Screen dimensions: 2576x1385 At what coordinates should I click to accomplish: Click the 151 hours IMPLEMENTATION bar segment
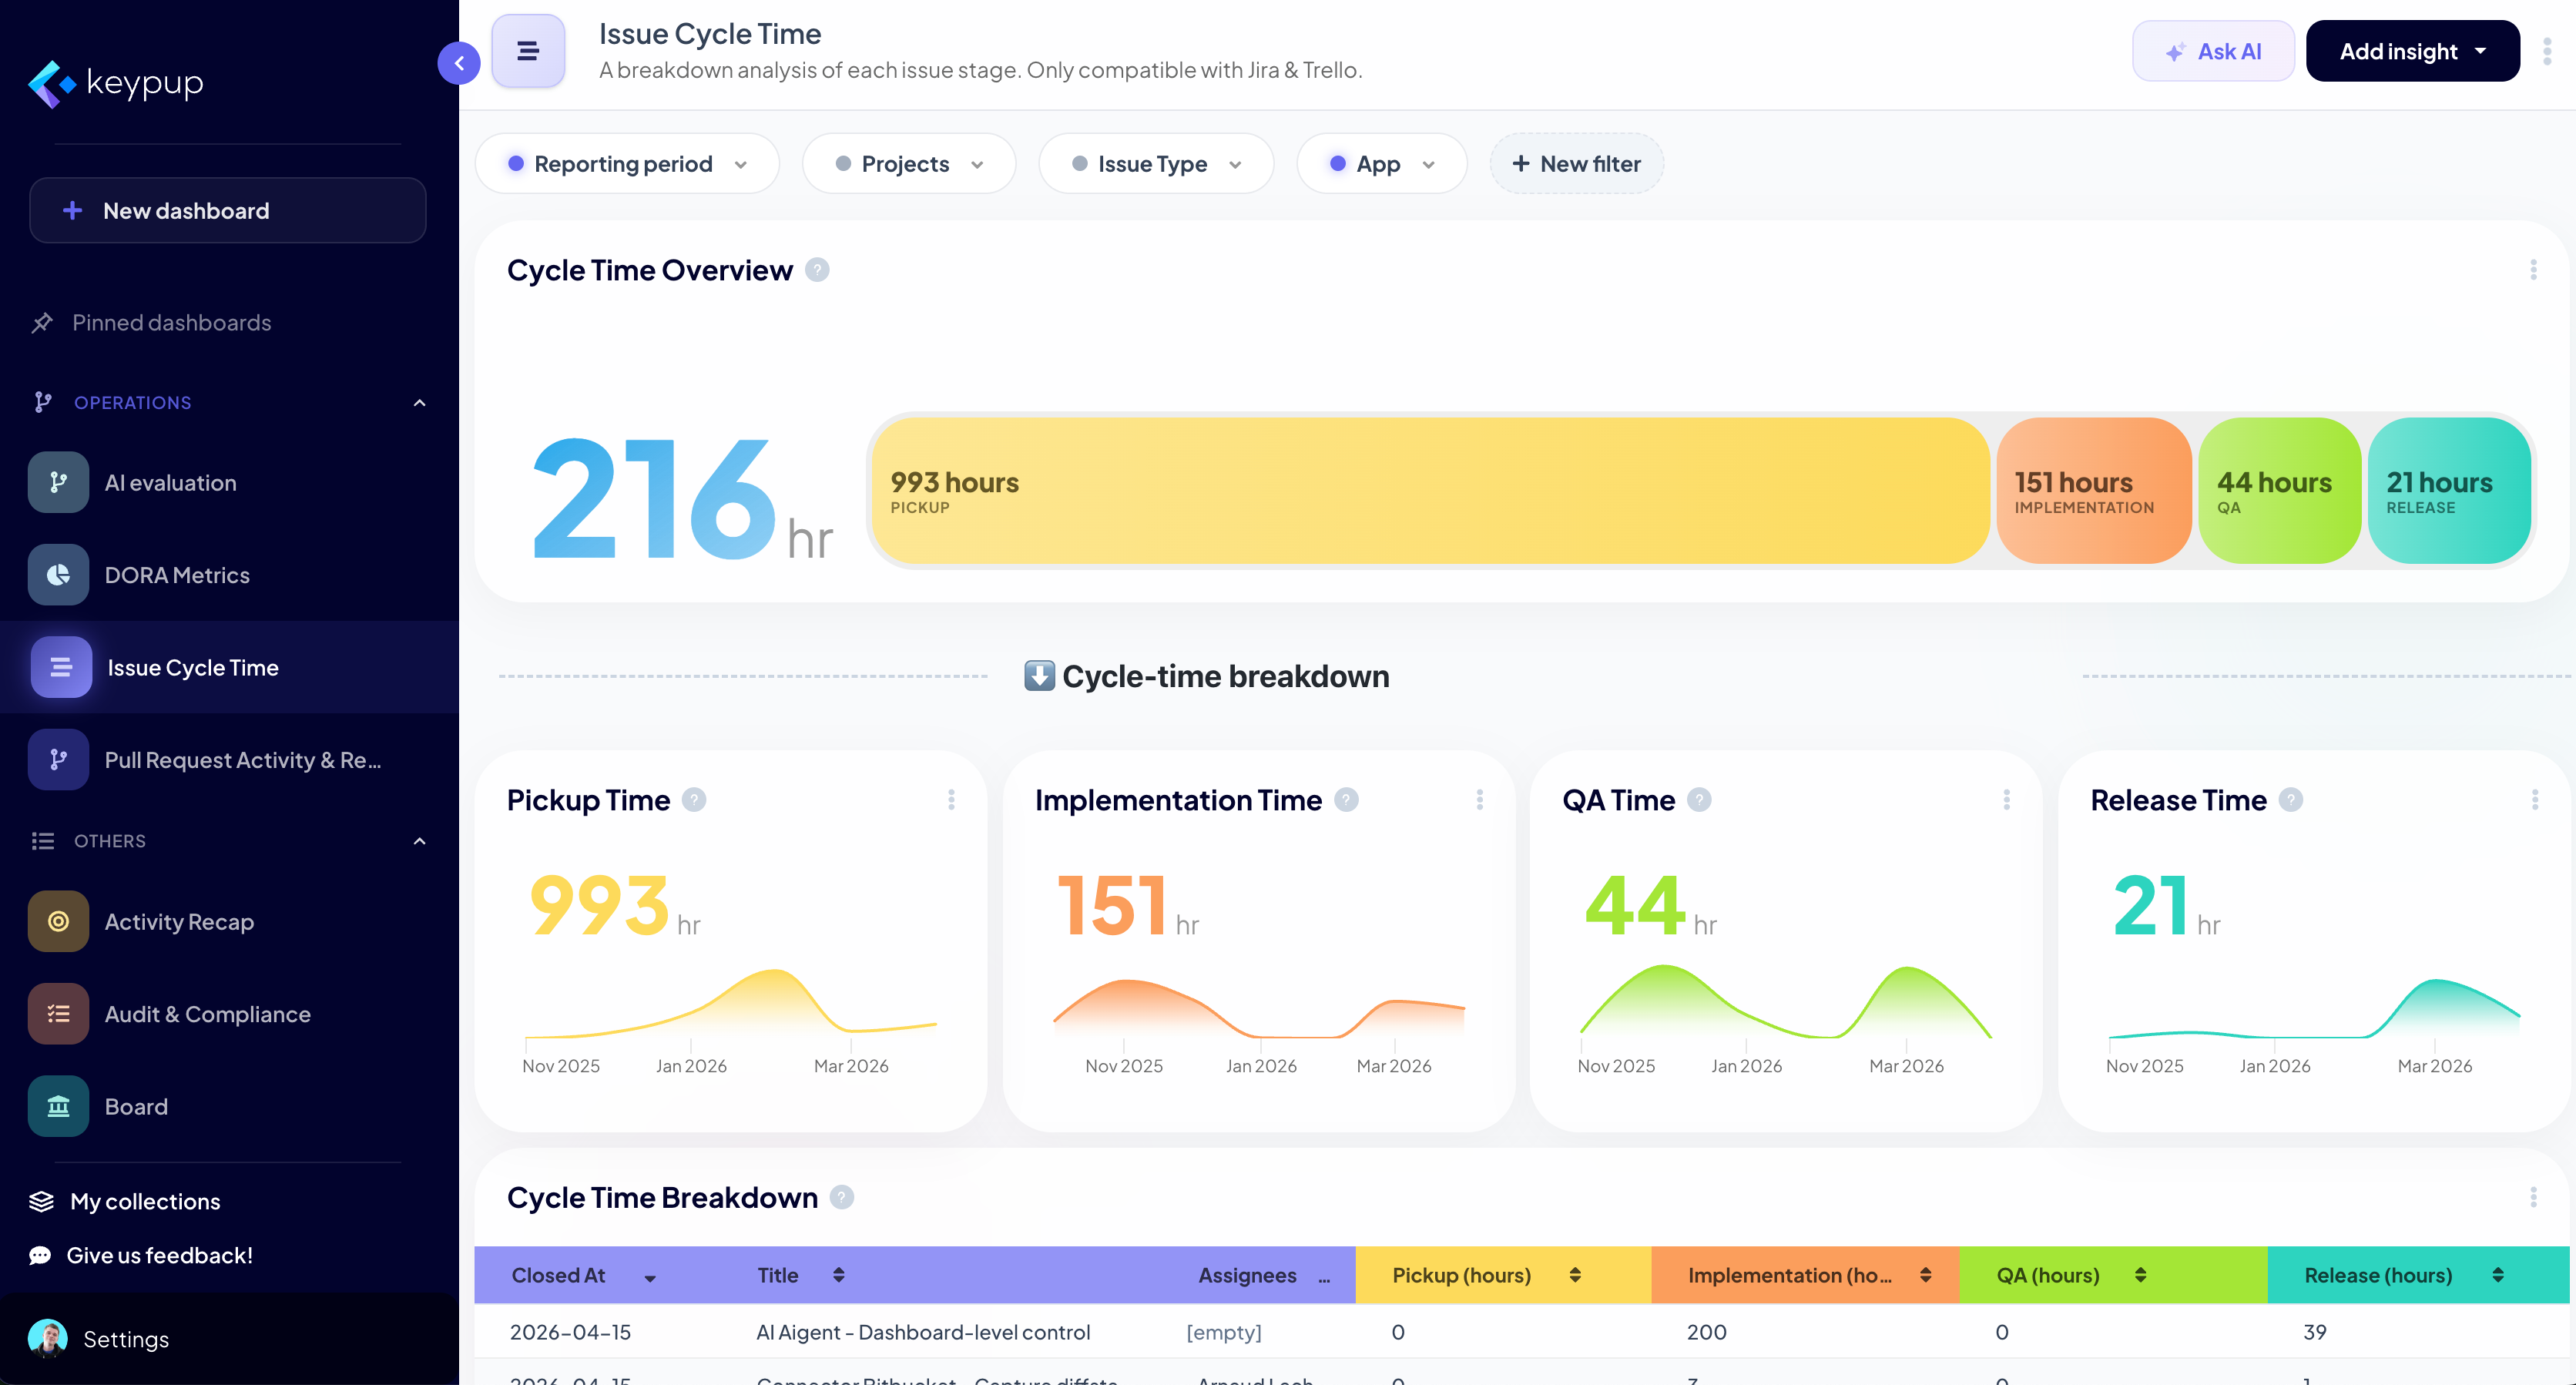(2094, 491)
